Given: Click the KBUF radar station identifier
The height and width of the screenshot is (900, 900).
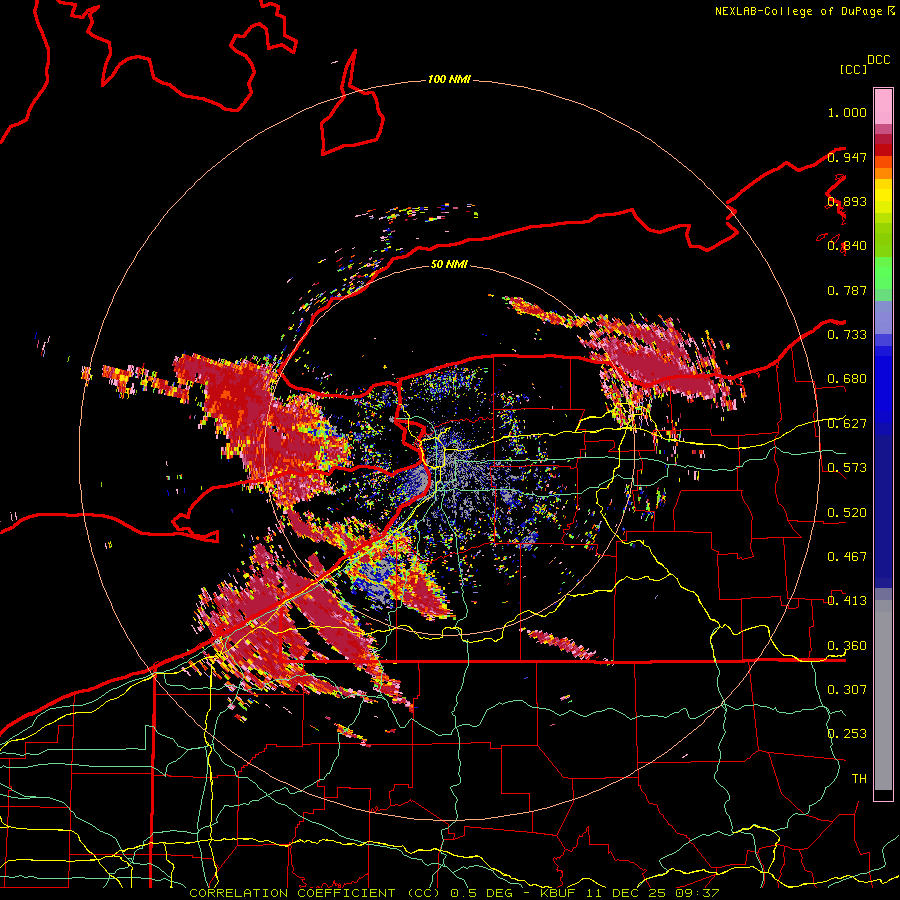Looking at the screenshot, I should (558, 893).
